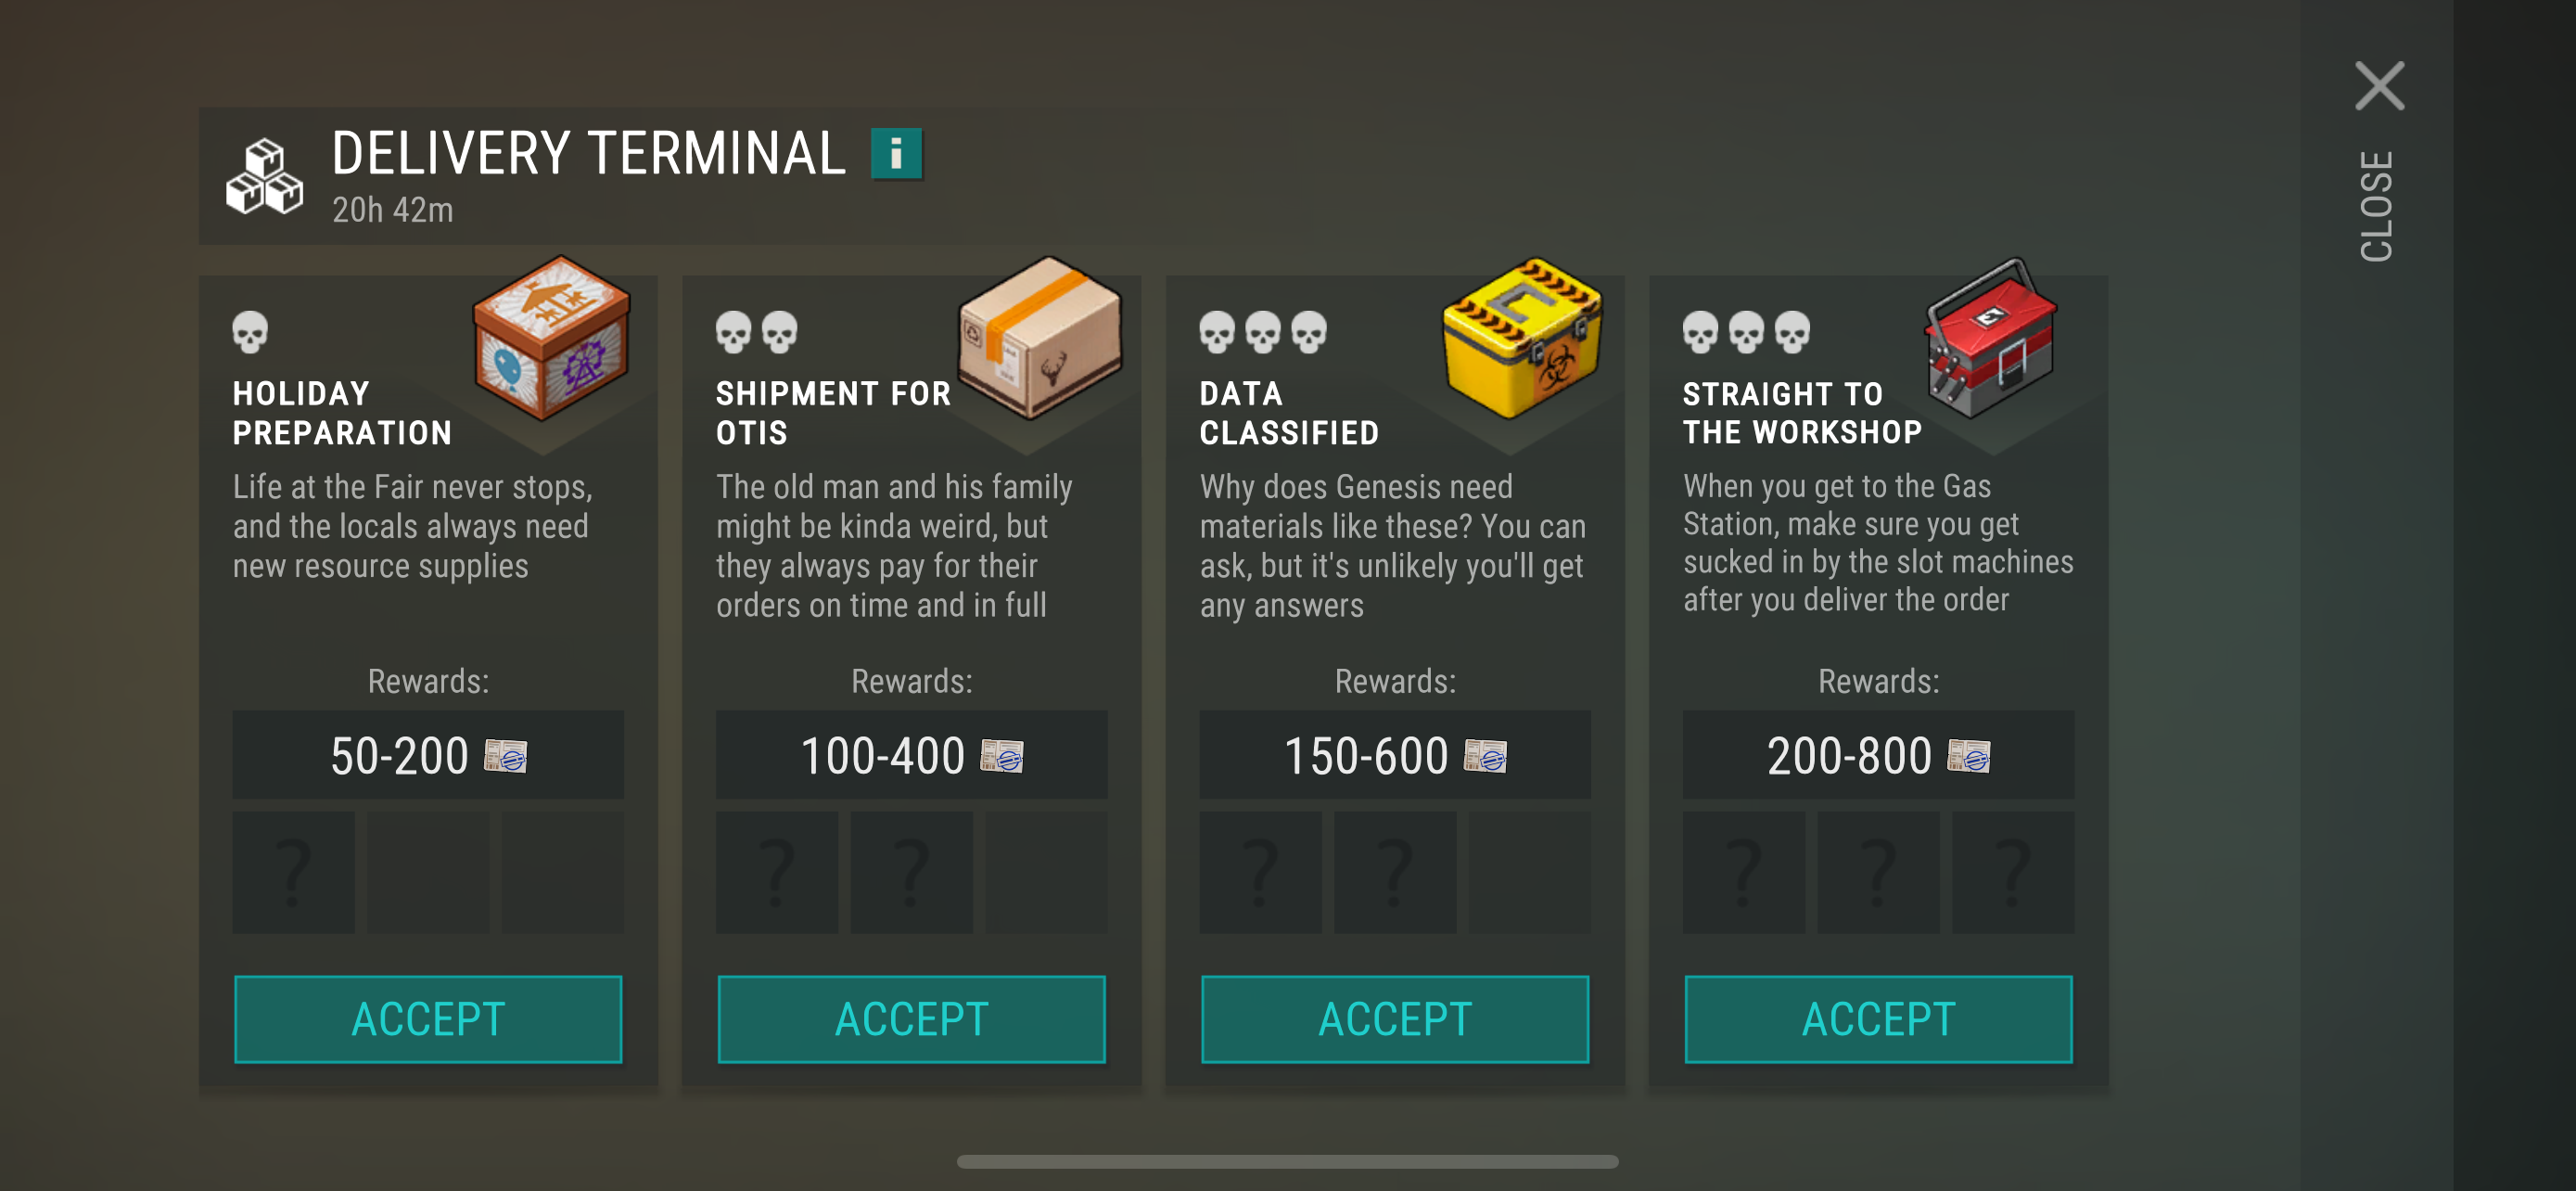Tap the red workshop toolbox icon
2576x1191 pixels.
[x=1991, y=337]
